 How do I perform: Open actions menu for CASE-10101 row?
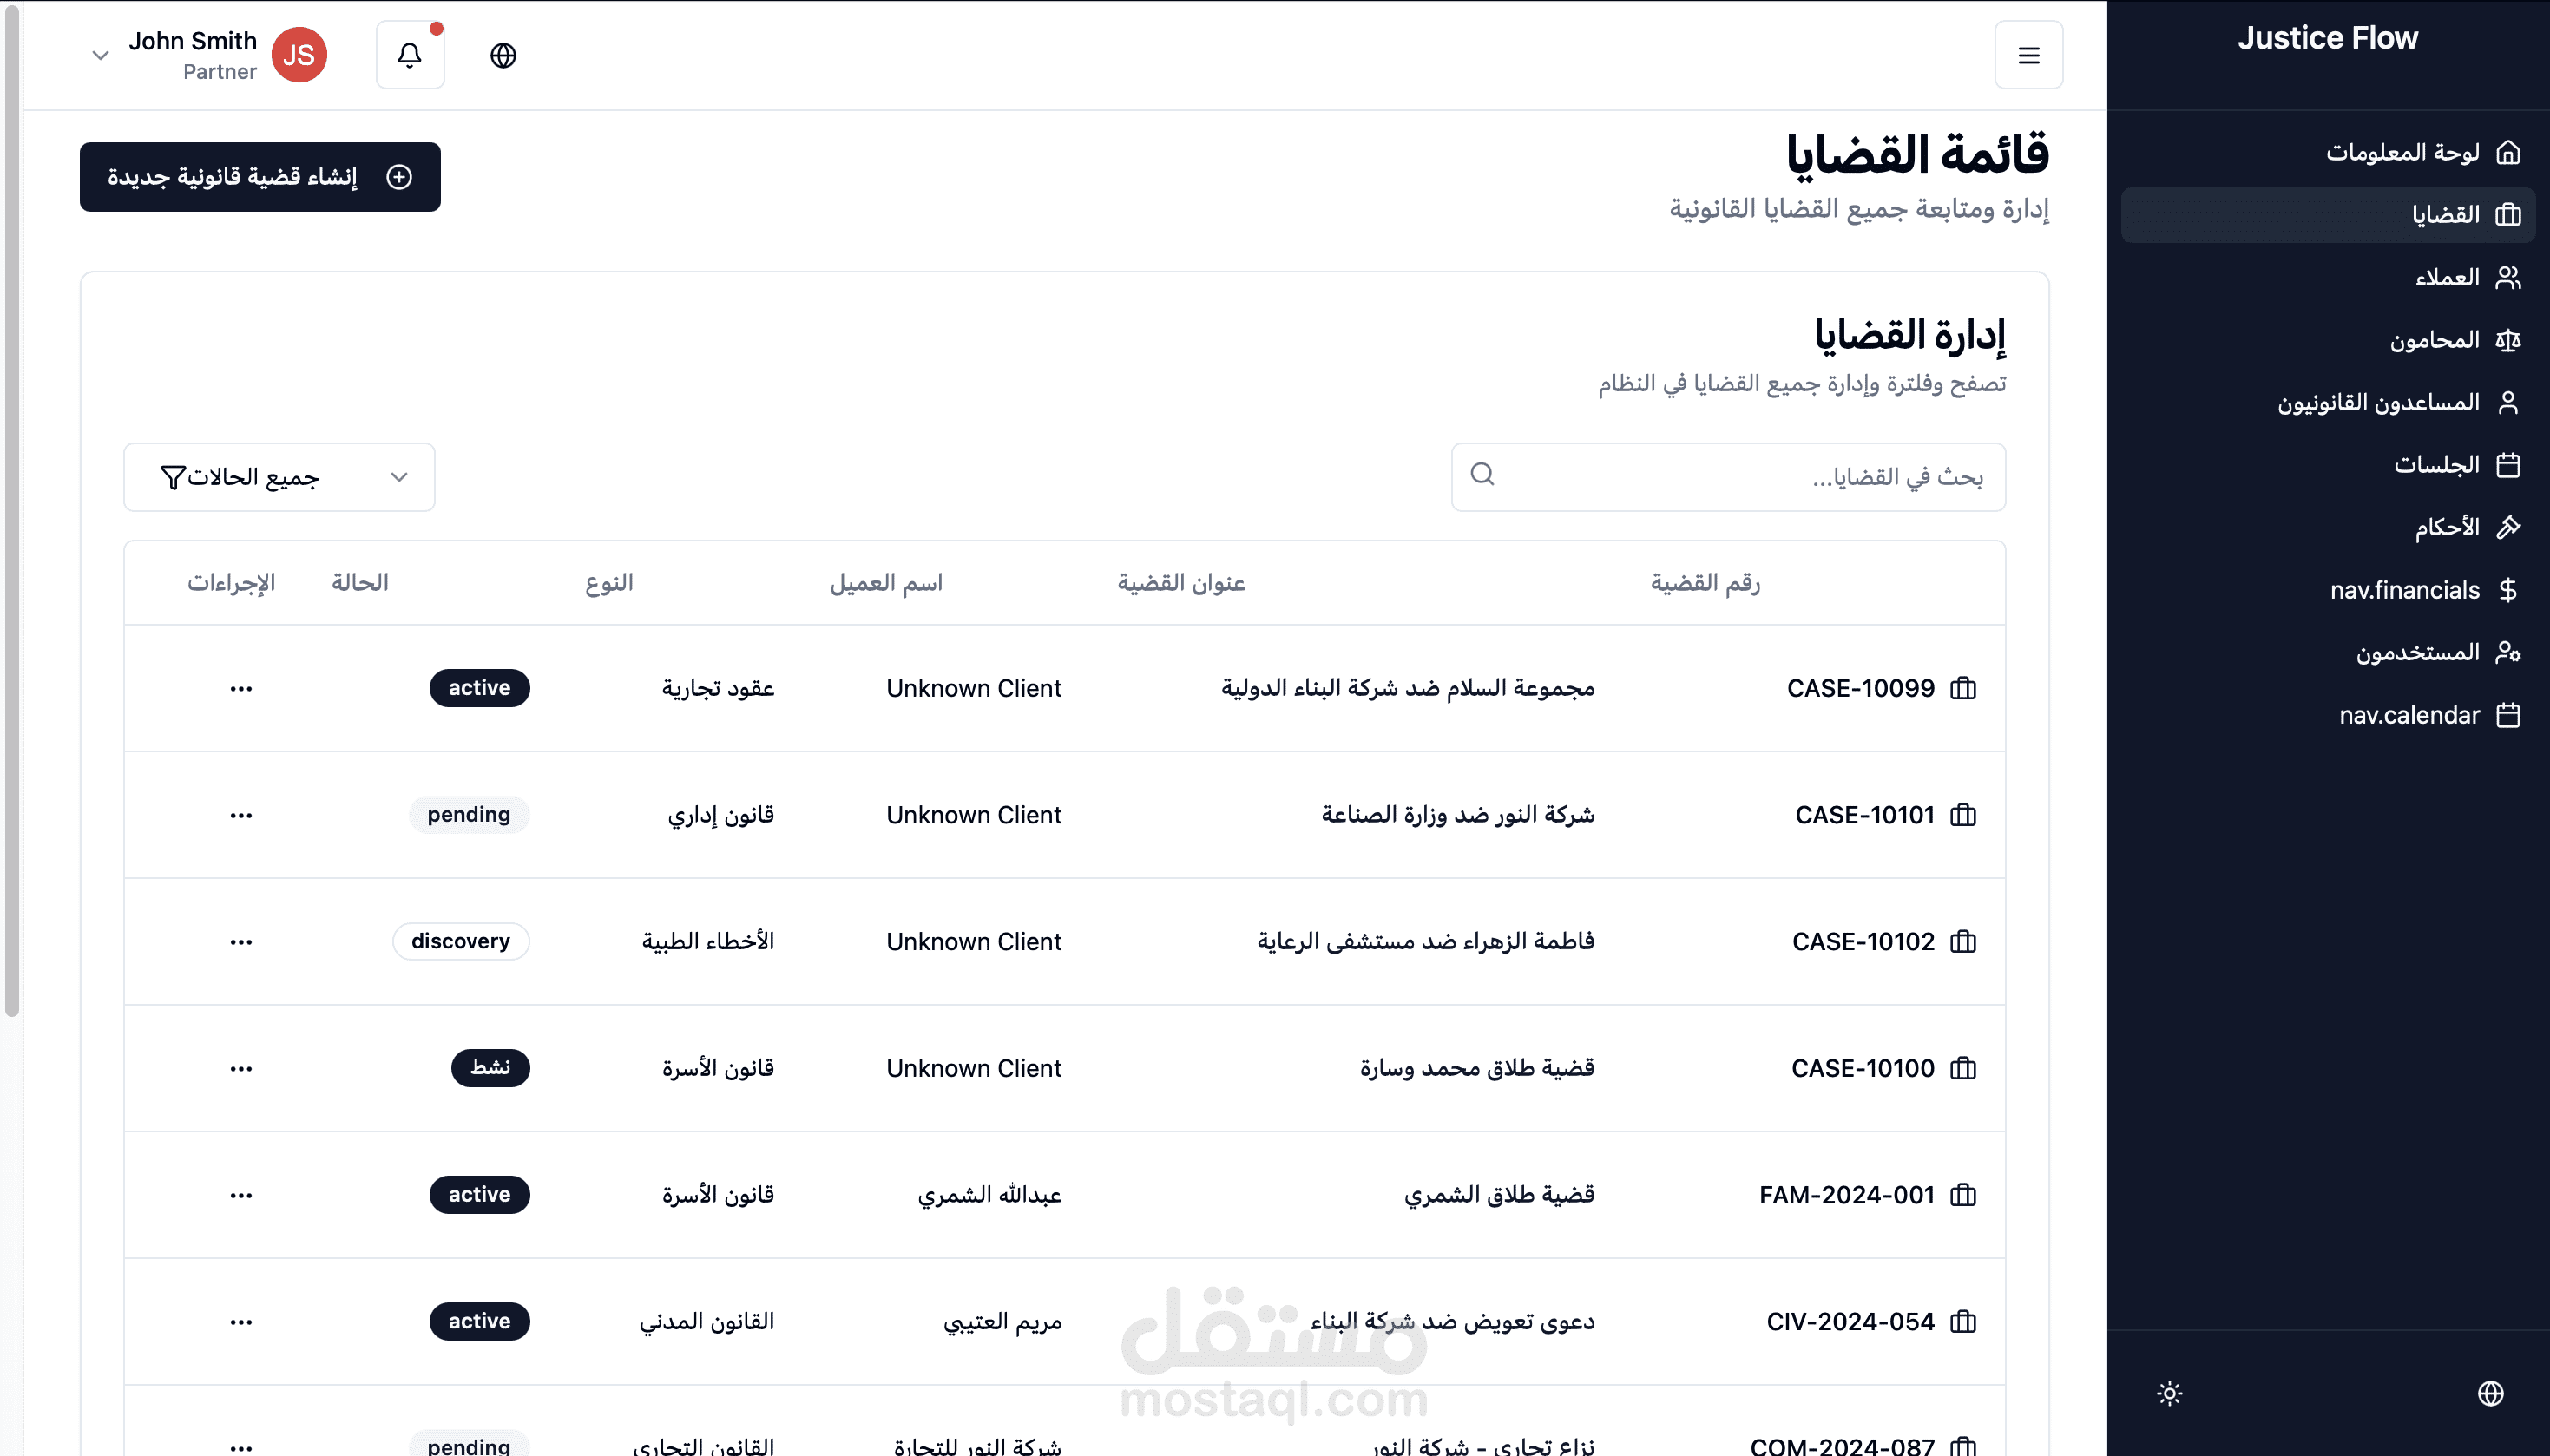point(241,815)
